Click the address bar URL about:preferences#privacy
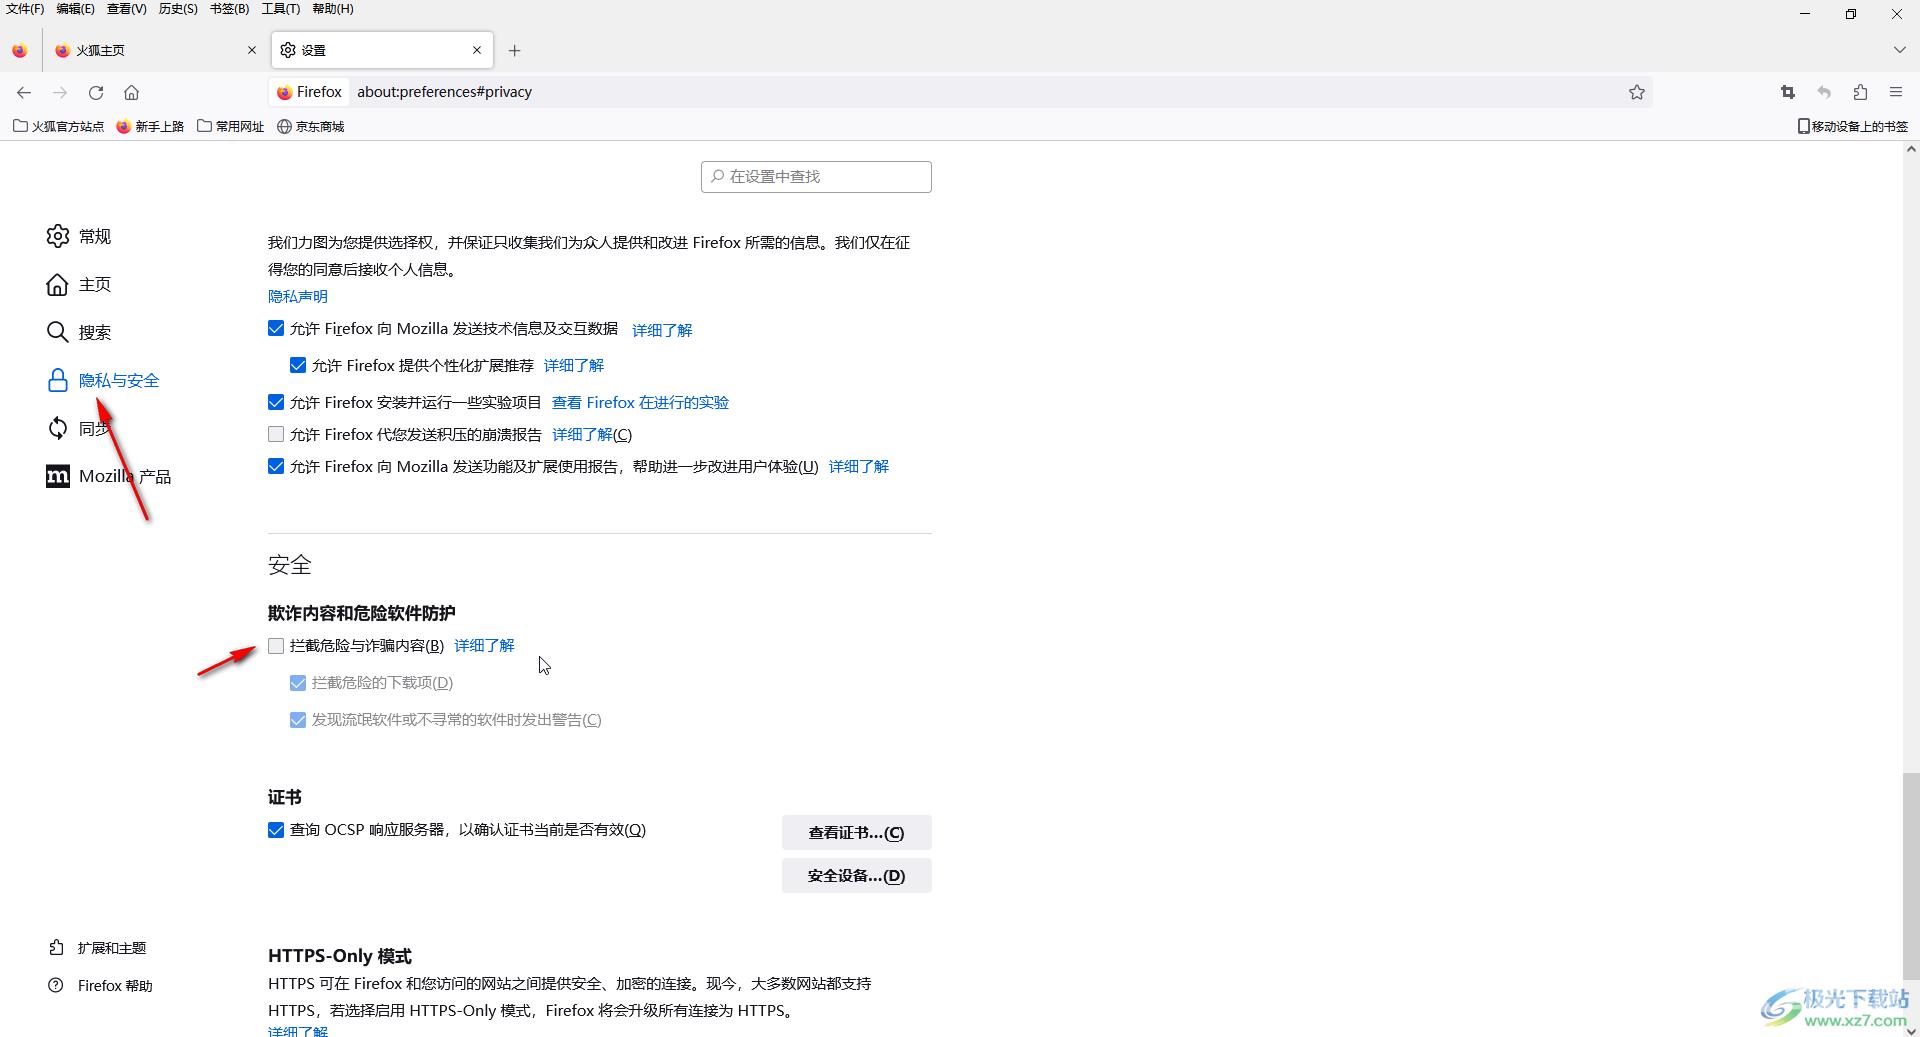Screen dimensions: 1920x1037 [x=445, y=92]
